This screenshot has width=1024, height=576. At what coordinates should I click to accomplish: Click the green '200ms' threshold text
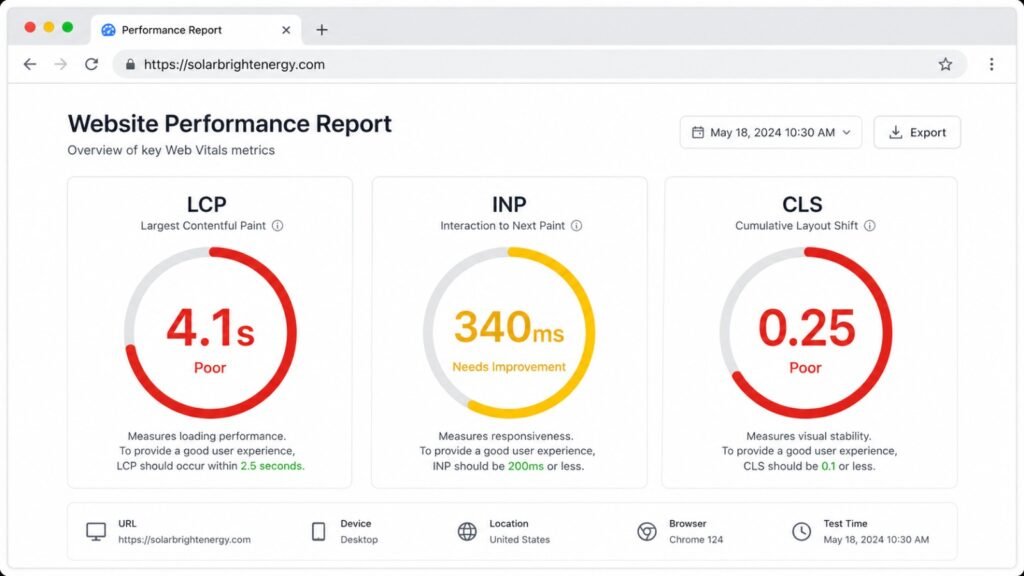pyautogui.click(x=526, y=466)
